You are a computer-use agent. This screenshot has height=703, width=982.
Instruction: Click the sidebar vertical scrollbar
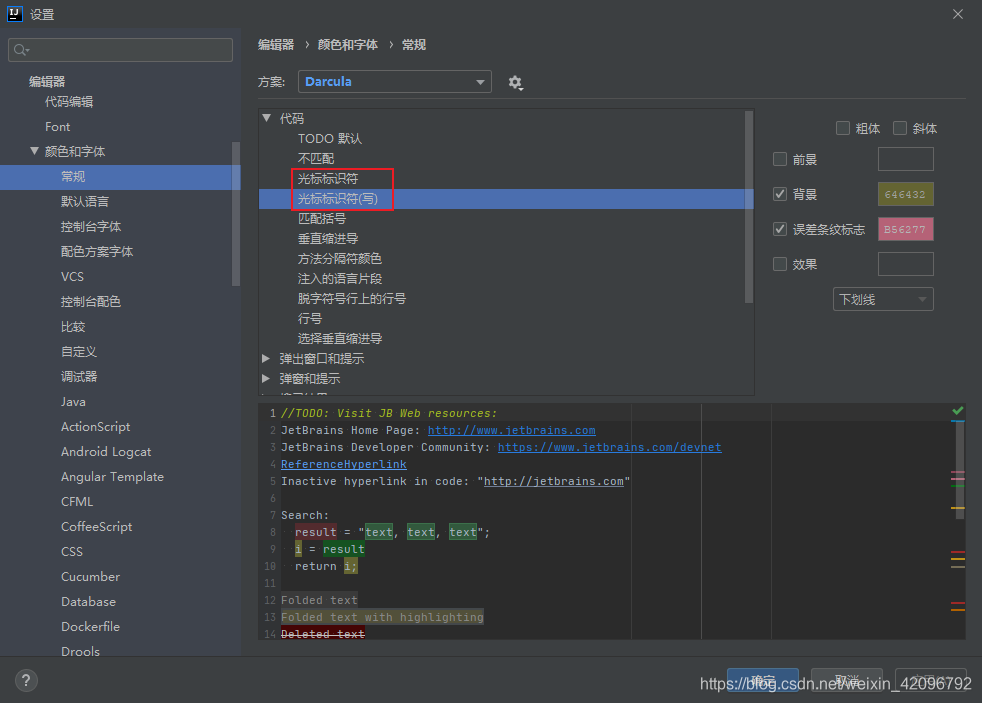tap(236, 214)
